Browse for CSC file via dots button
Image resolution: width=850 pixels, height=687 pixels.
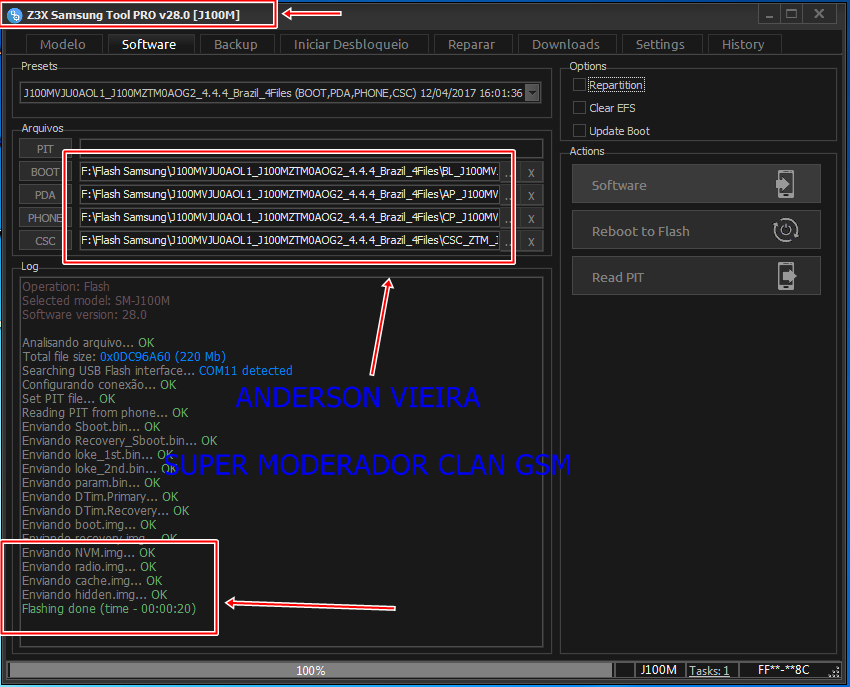(x=507, y=241)
